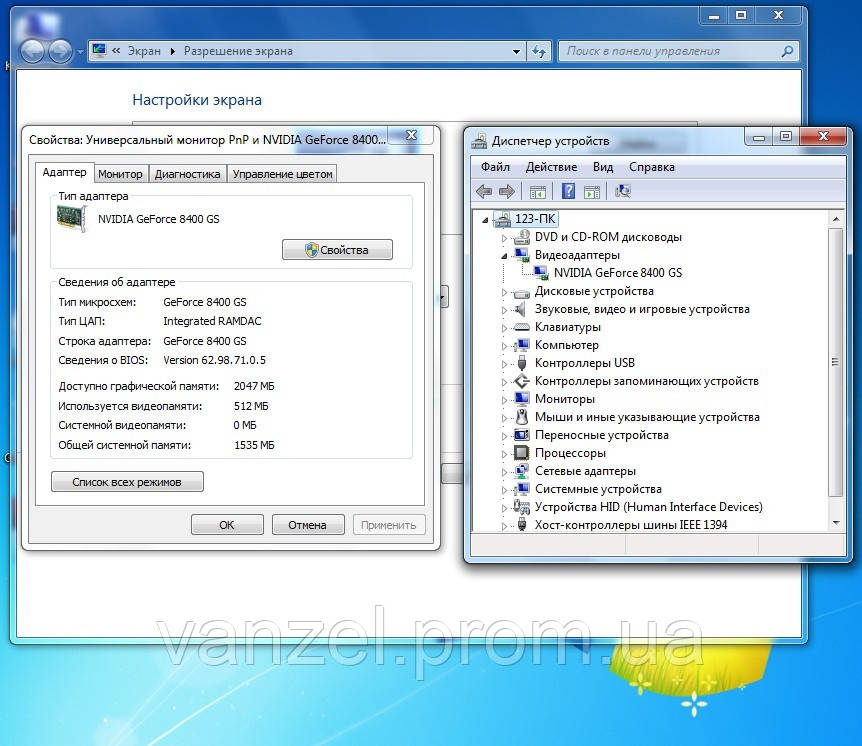The image size is (862, 746).
Task: Click the back arrow in Device Manager toolbar
Action: (484, 191)
